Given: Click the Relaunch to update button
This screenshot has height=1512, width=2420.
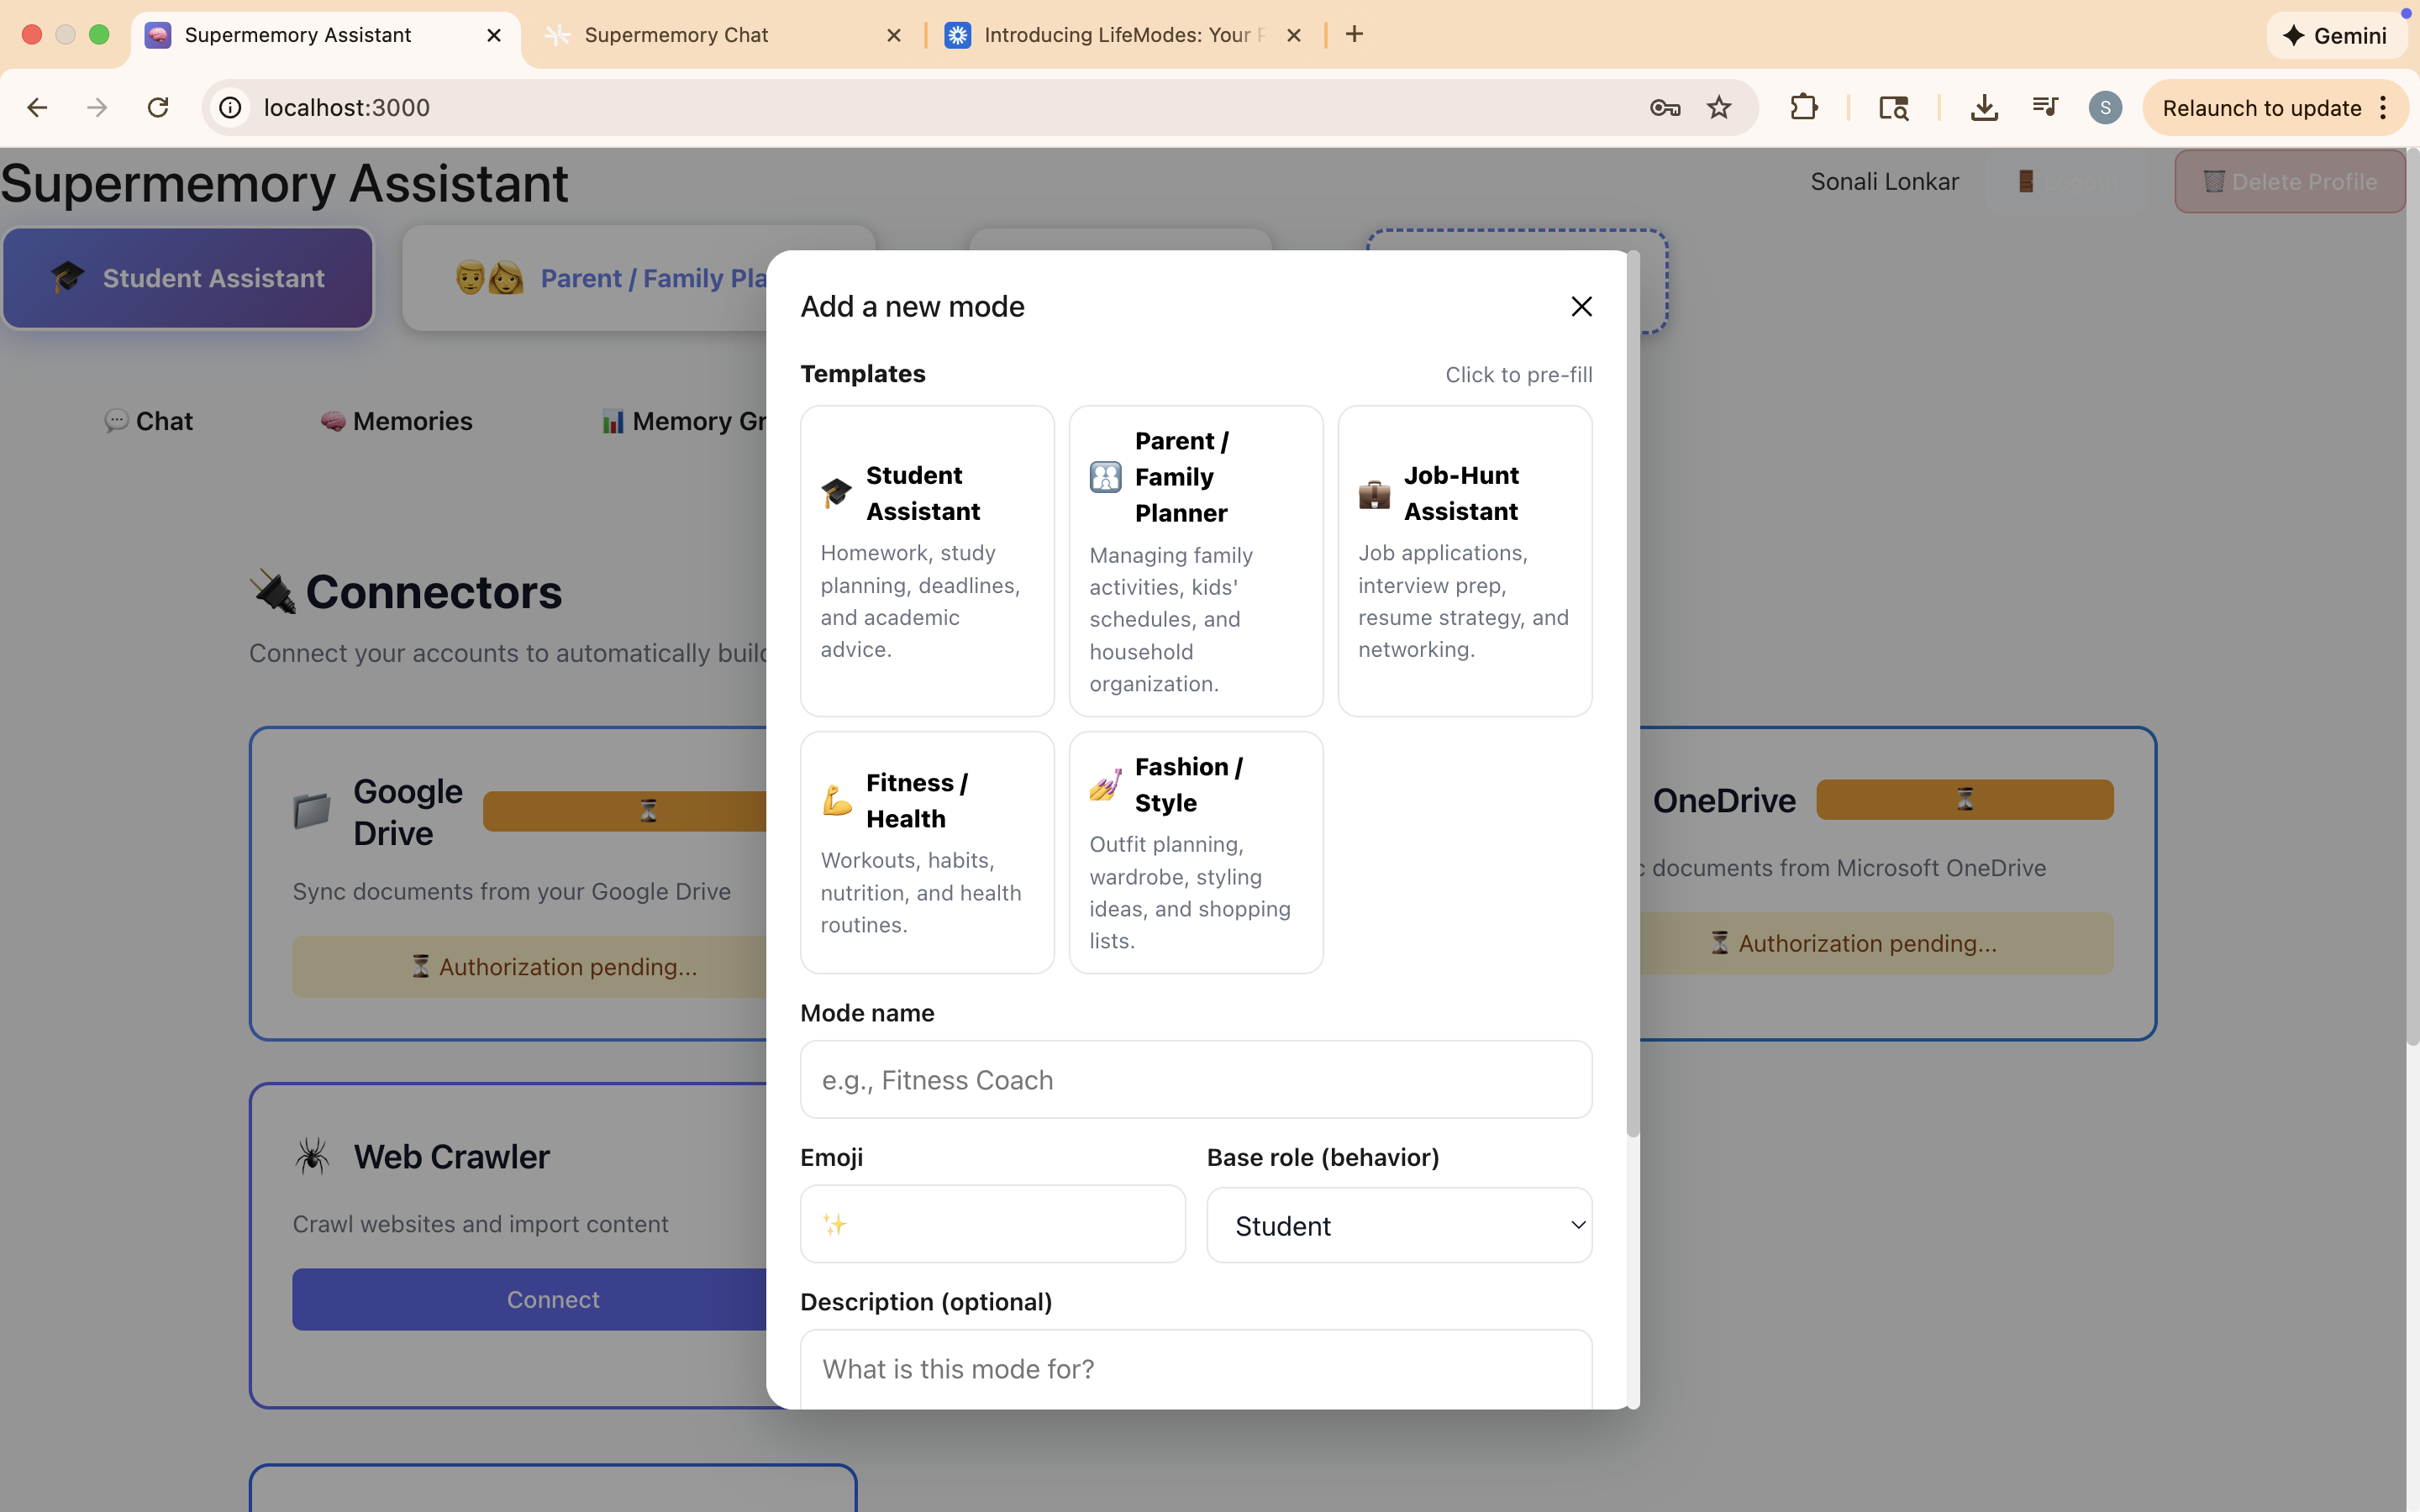Looking at the screenshot, I should (2261, 107).
